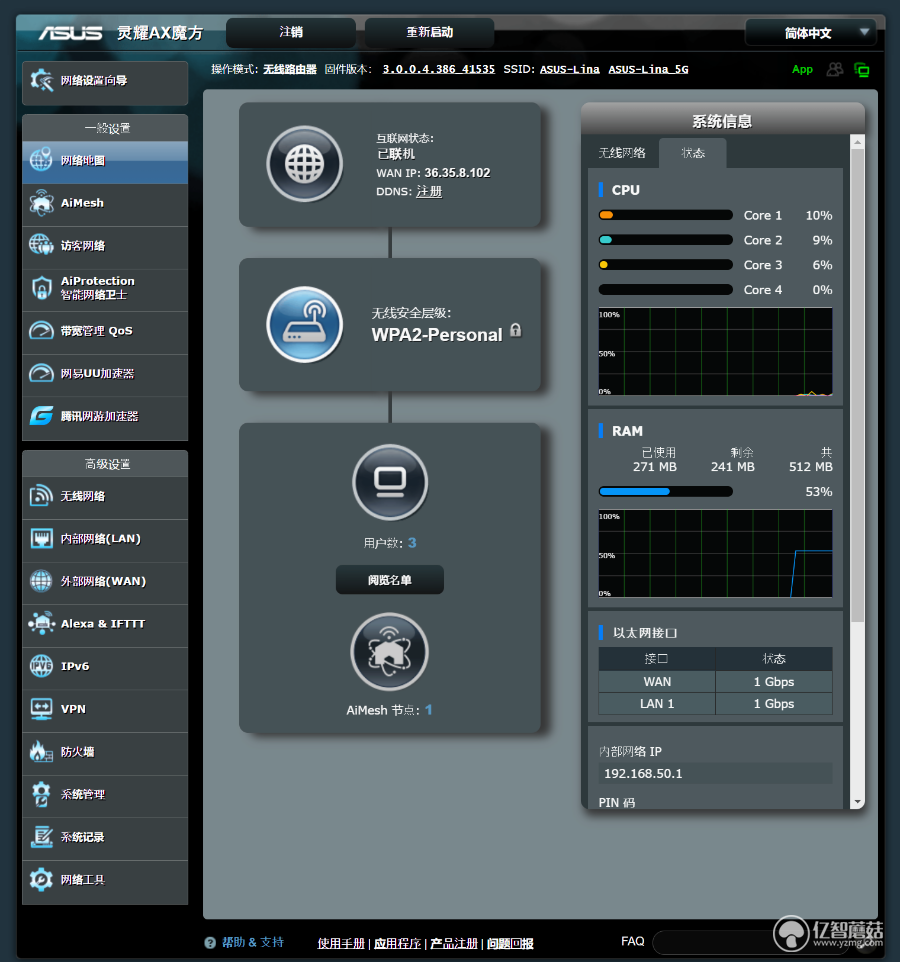Click the green App link
Screen dimensions: 900x962
(x=802, y=69)
